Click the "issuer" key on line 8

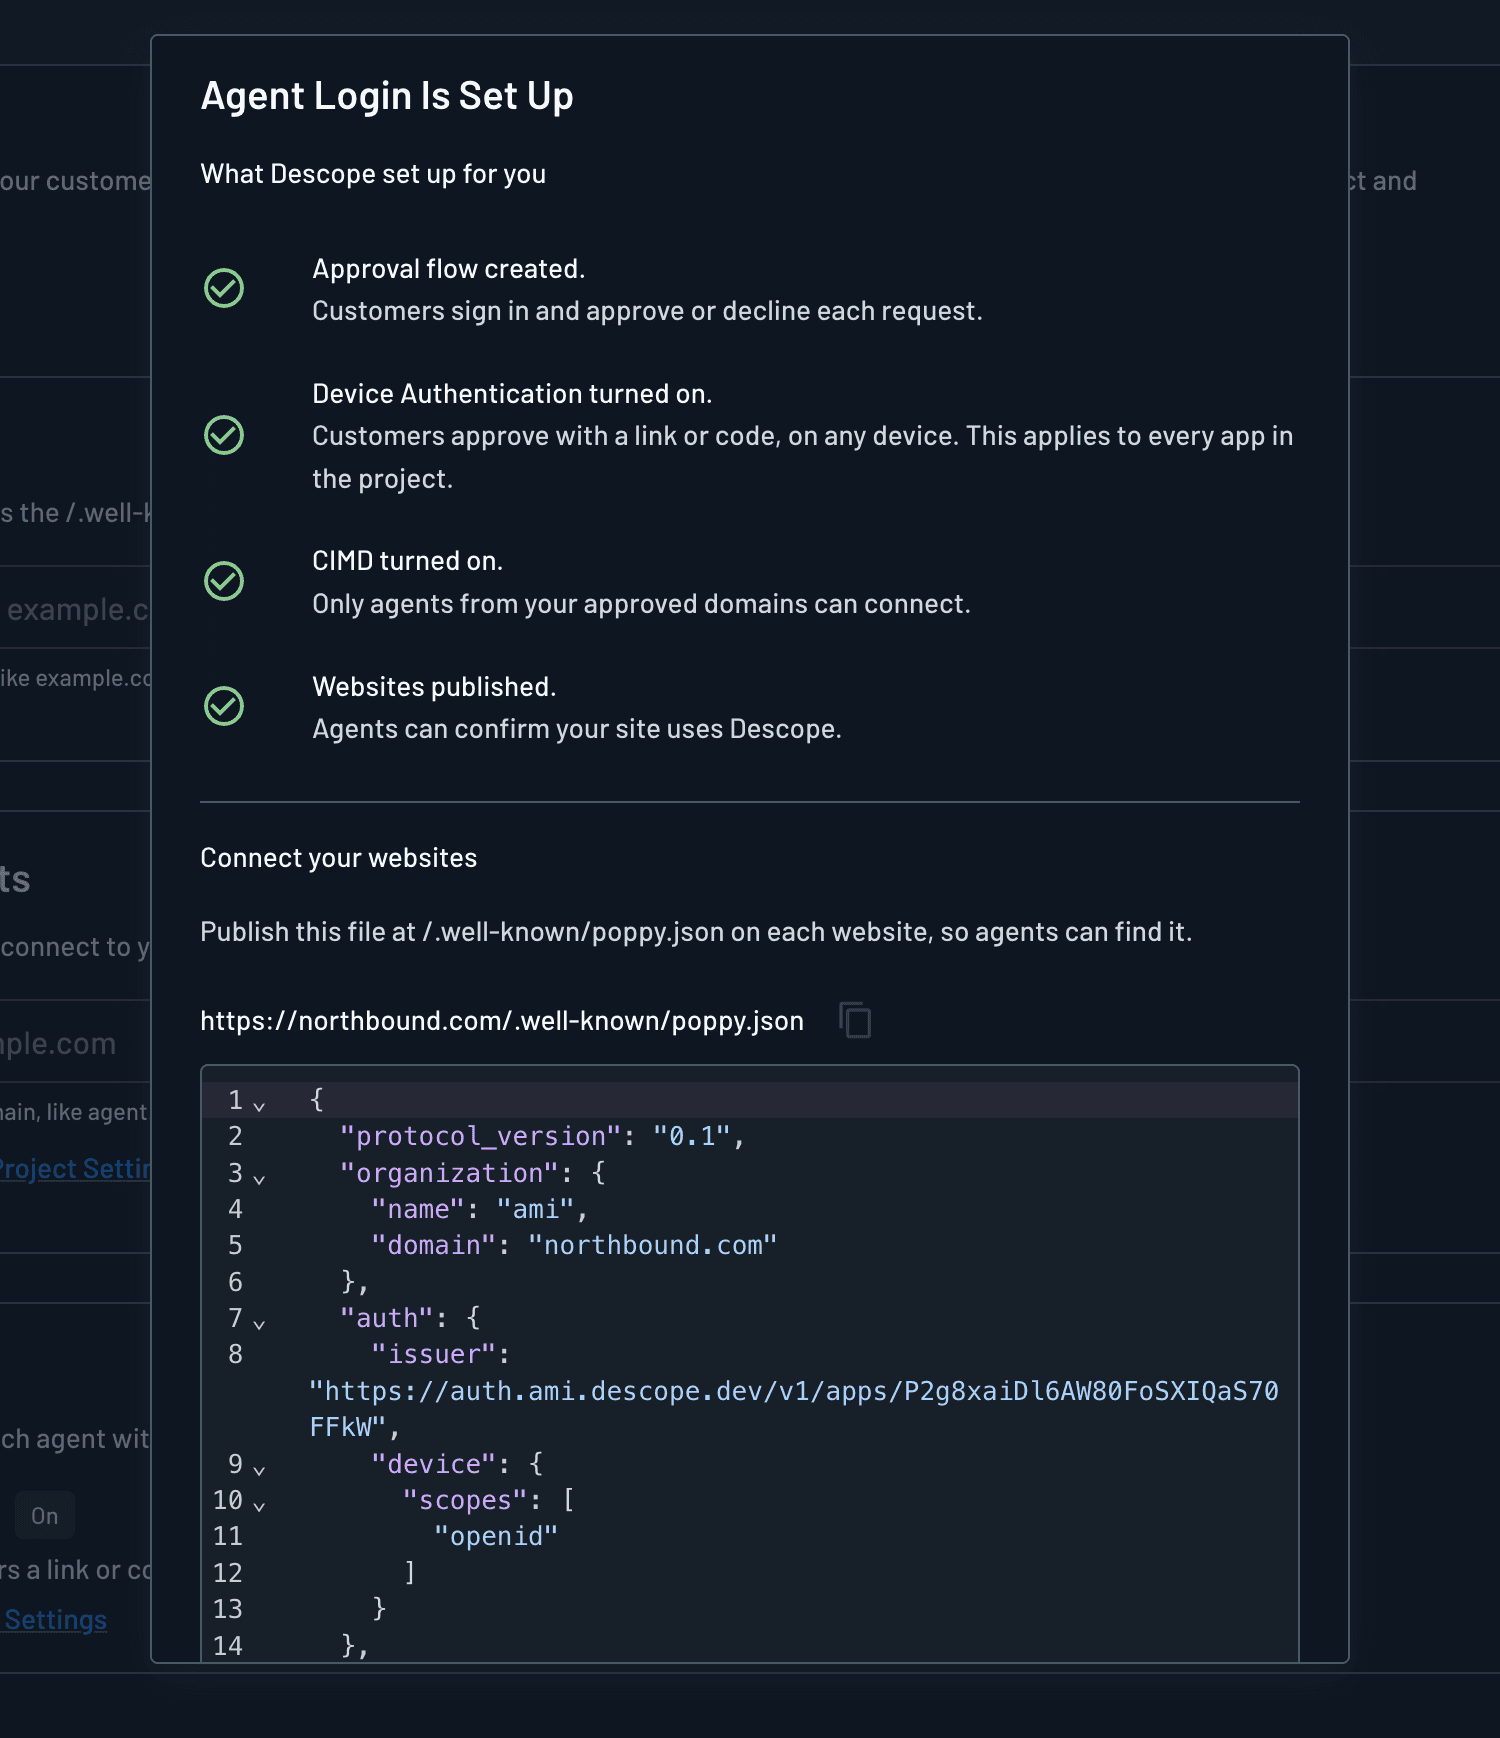[x=433, y=1355]
